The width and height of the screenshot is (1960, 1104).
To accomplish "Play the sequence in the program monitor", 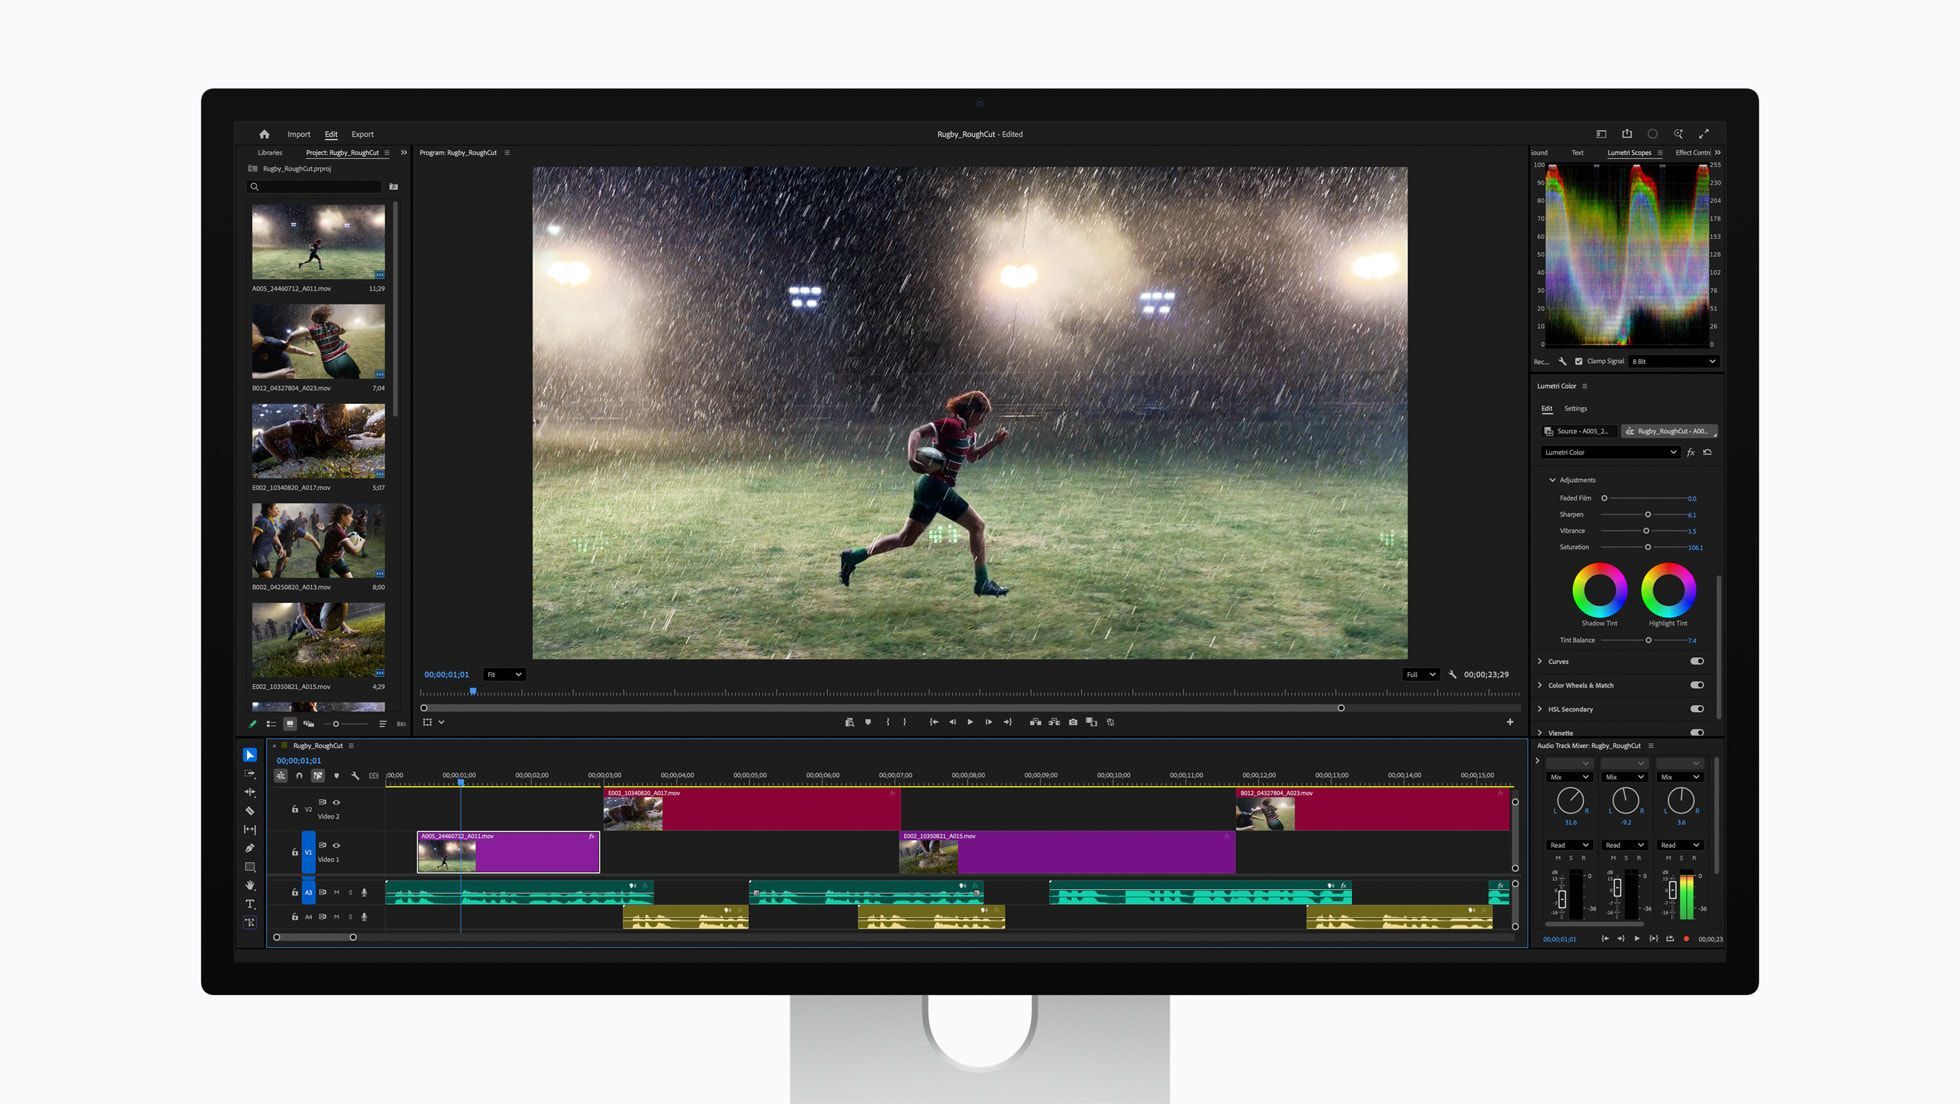I will pyautogui.click(x=971, y=721).
